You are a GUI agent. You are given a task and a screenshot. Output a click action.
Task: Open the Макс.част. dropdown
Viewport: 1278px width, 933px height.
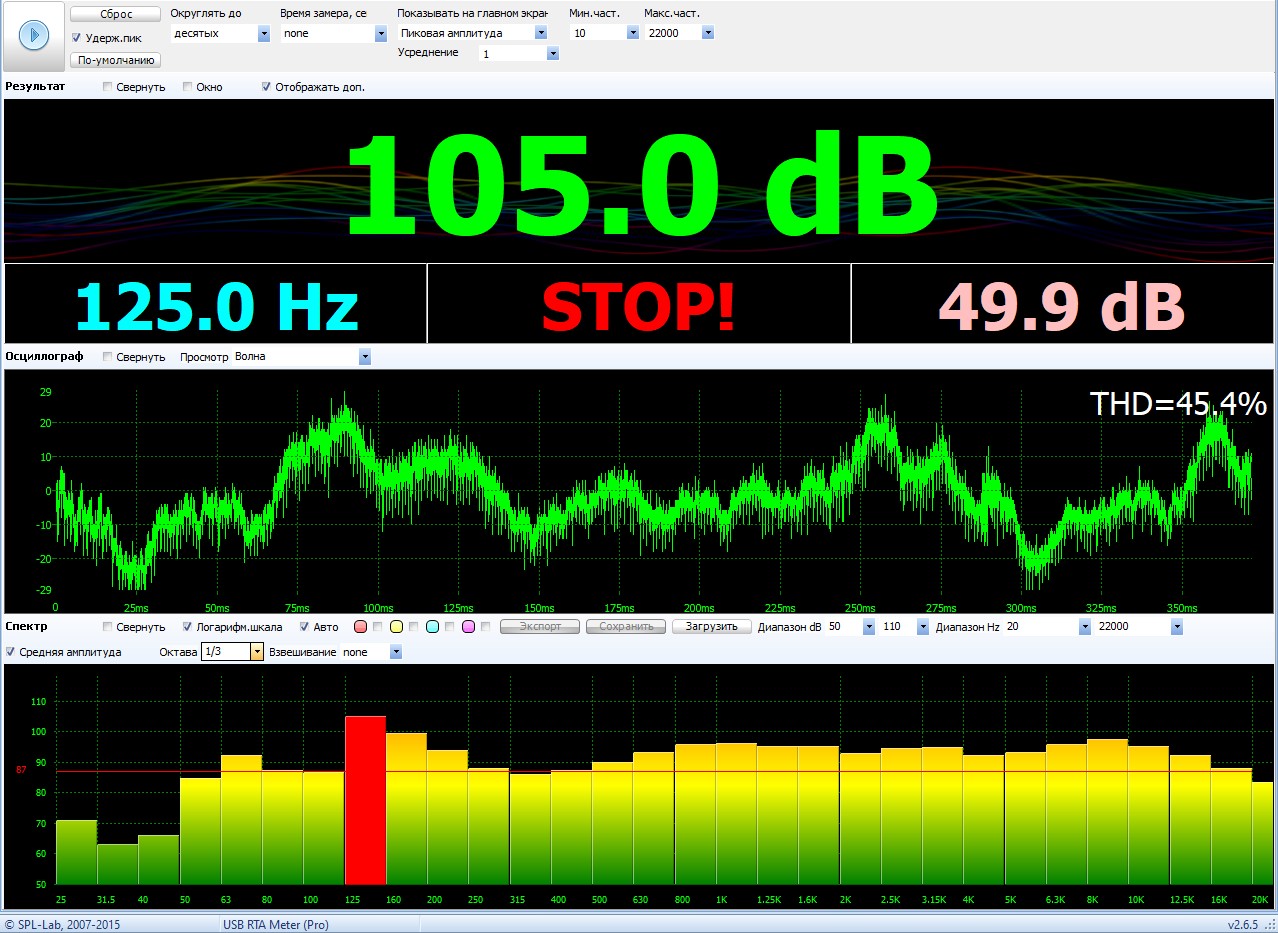point(708,33)
